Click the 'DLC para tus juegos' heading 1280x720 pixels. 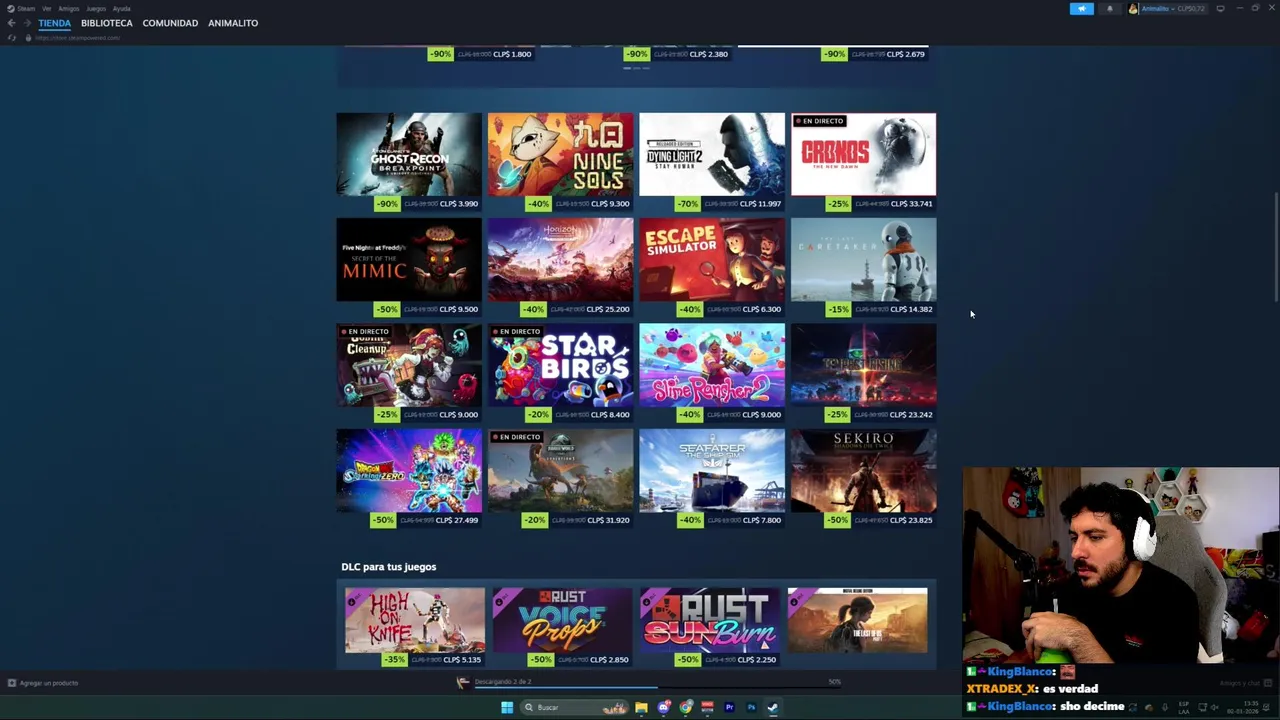tap(388, 567)
